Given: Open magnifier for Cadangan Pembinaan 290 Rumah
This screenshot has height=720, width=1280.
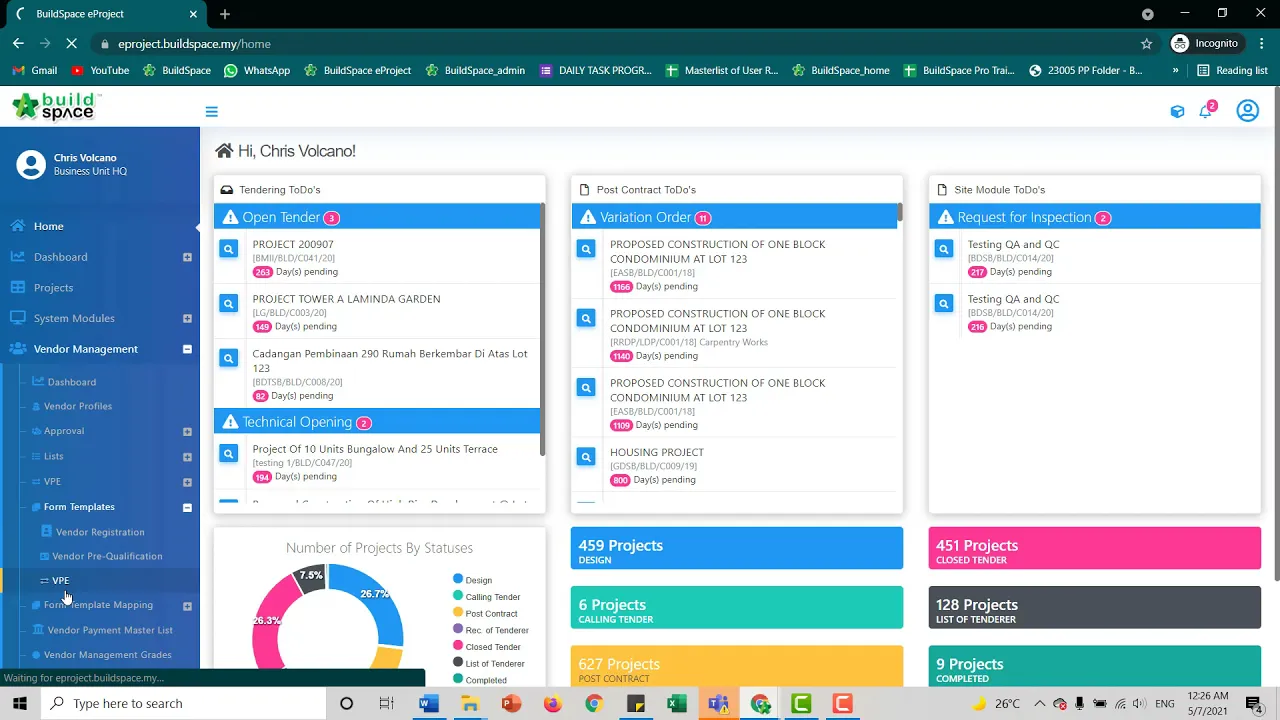Looking at the screenshot, I should (229, 358).
